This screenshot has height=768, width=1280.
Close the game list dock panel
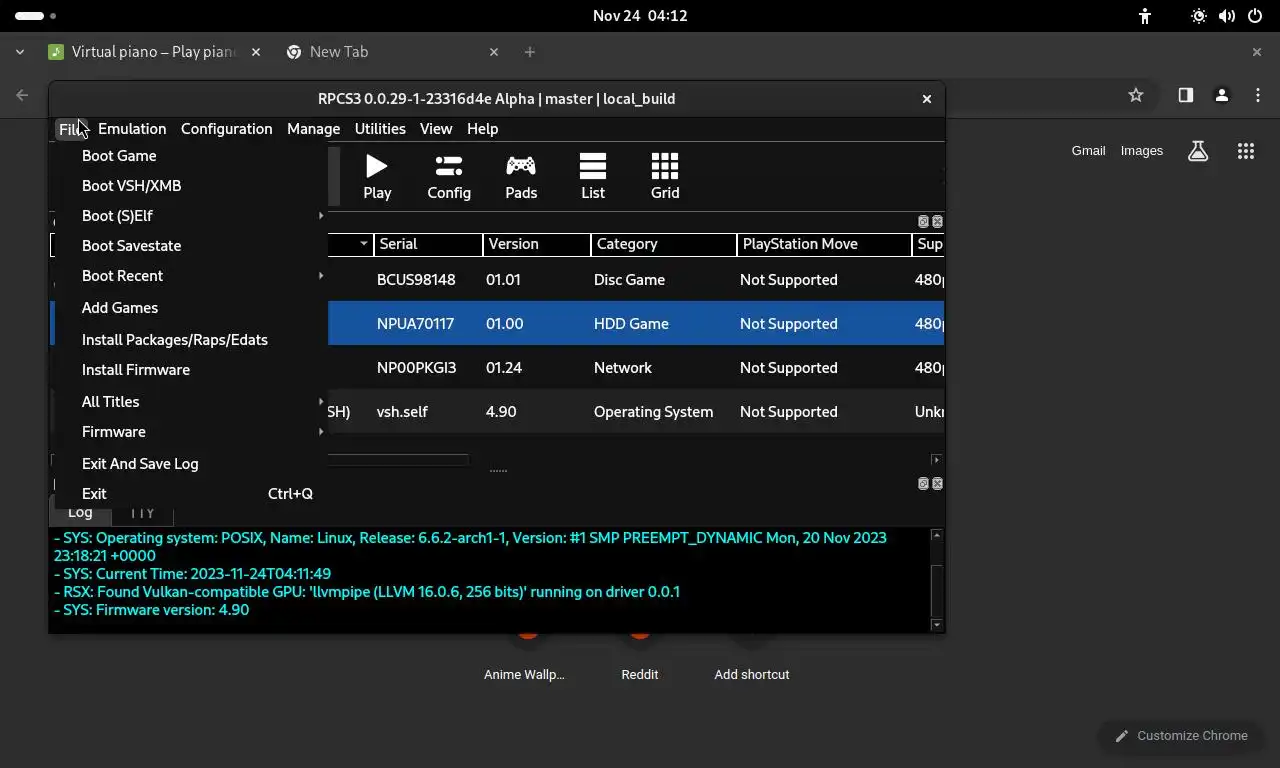point(937,222)
